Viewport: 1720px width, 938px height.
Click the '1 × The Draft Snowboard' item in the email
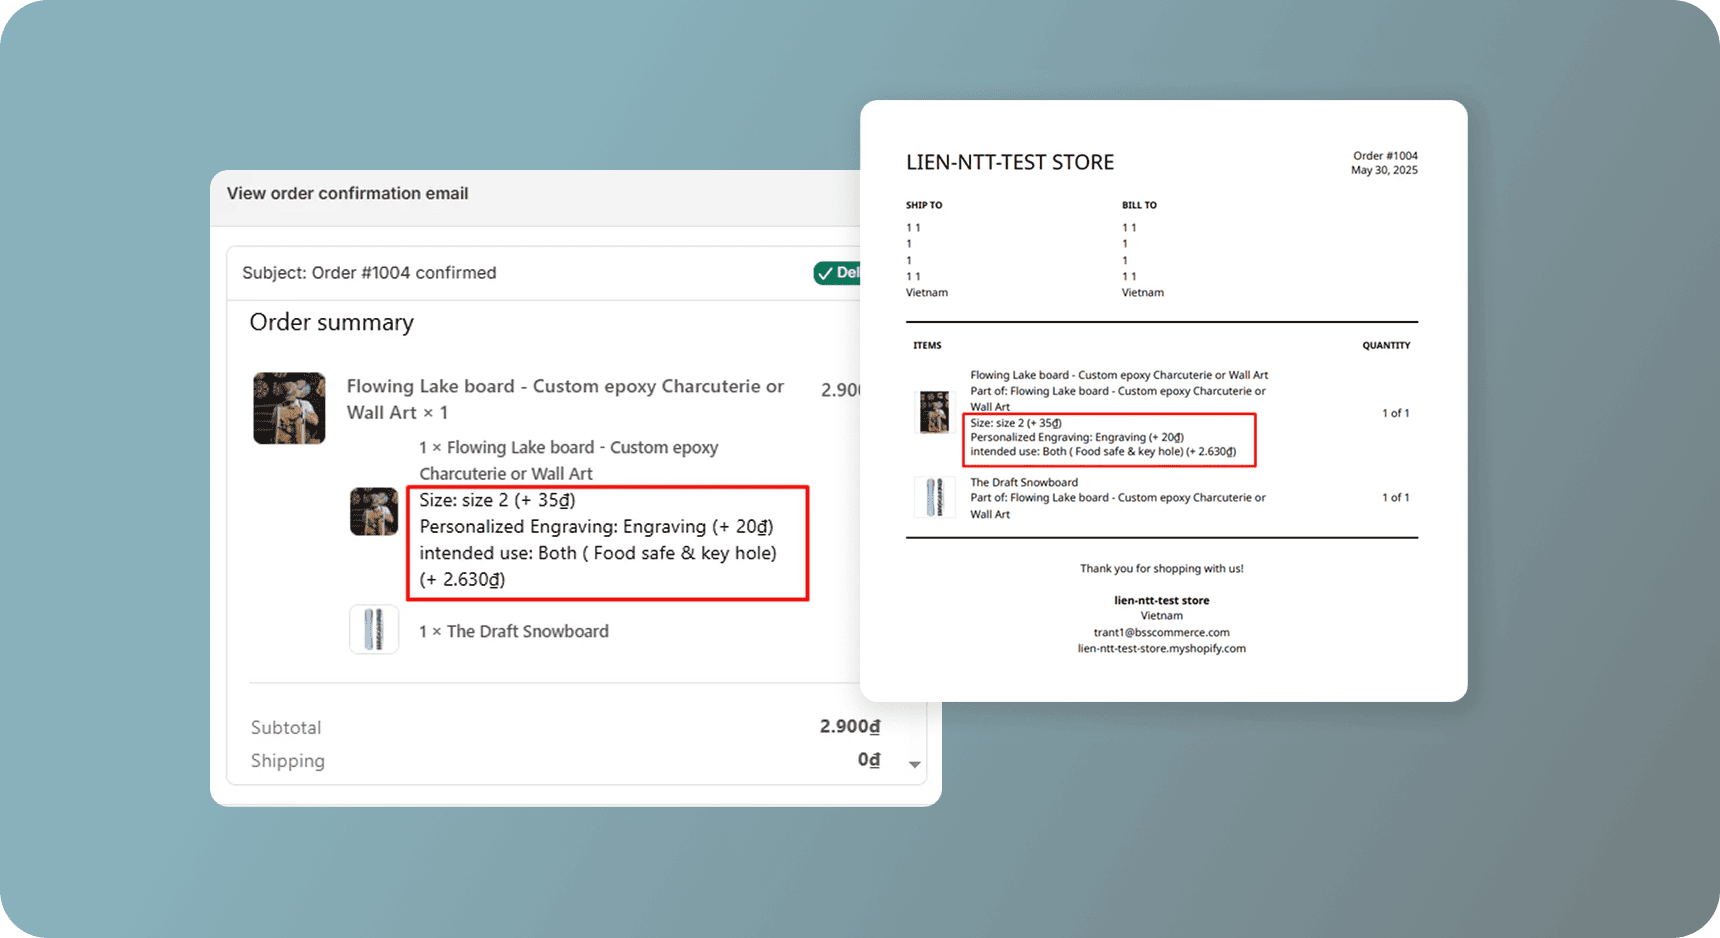coord(513,631)
